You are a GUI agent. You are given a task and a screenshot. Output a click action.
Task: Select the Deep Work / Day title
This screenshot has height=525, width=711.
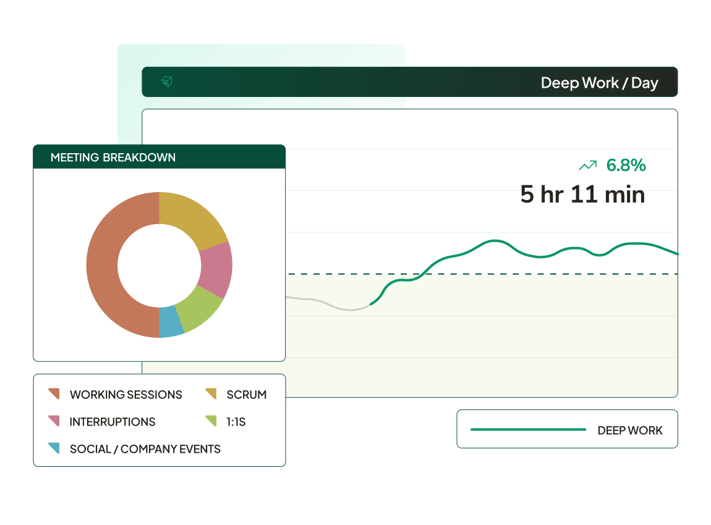tap(599, 82)
